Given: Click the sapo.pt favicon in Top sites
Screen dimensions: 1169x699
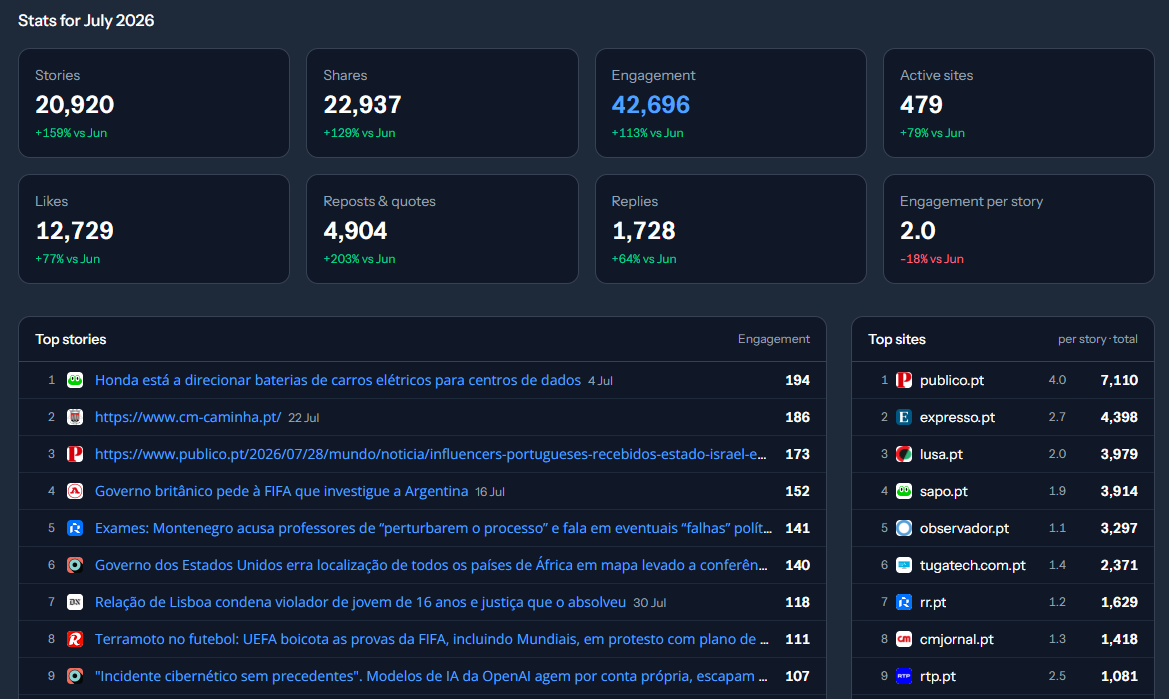Looking at the screenshot, I should point(904,491).
